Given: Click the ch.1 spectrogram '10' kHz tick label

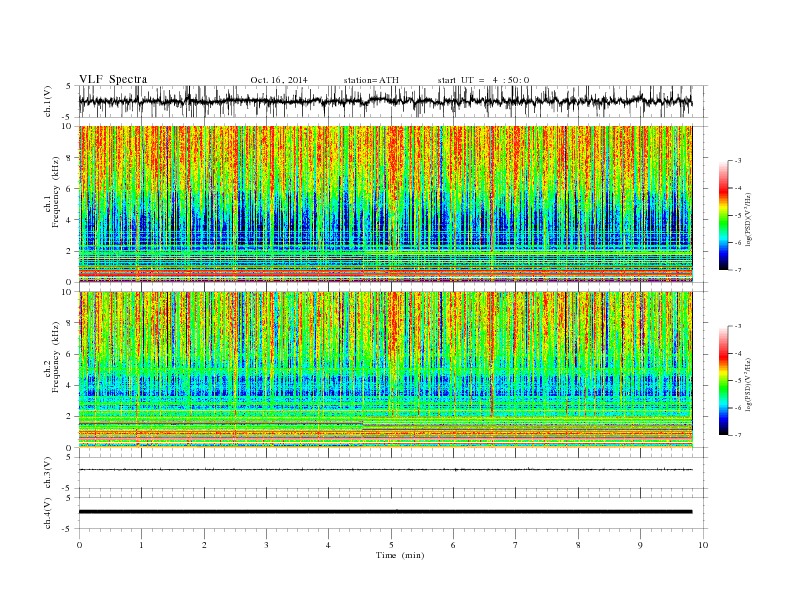Looking at the screenshot, I should tap(69, 126).
